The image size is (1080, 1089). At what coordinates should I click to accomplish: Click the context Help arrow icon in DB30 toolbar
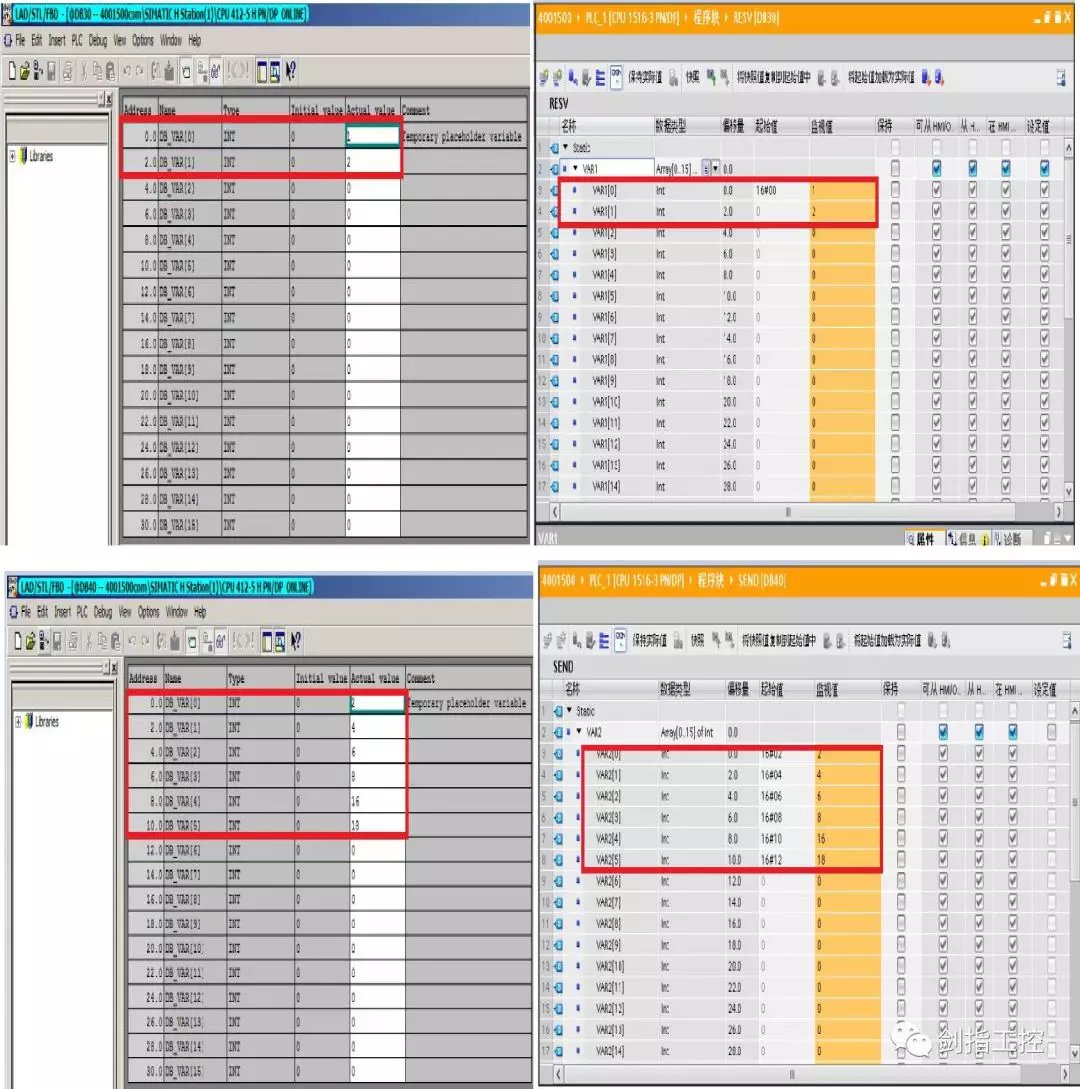click(x=290, y=71)
